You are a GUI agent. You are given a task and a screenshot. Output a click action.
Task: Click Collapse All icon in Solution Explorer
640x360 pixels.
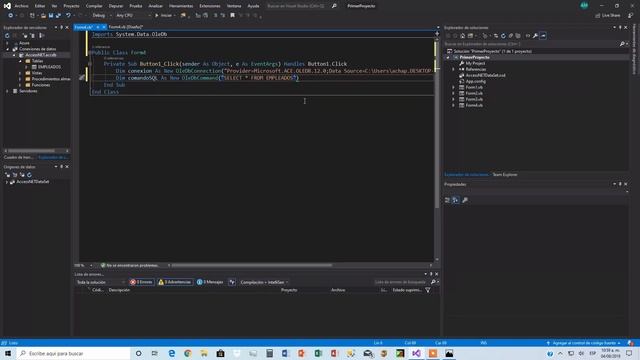(x=511, y=36)
